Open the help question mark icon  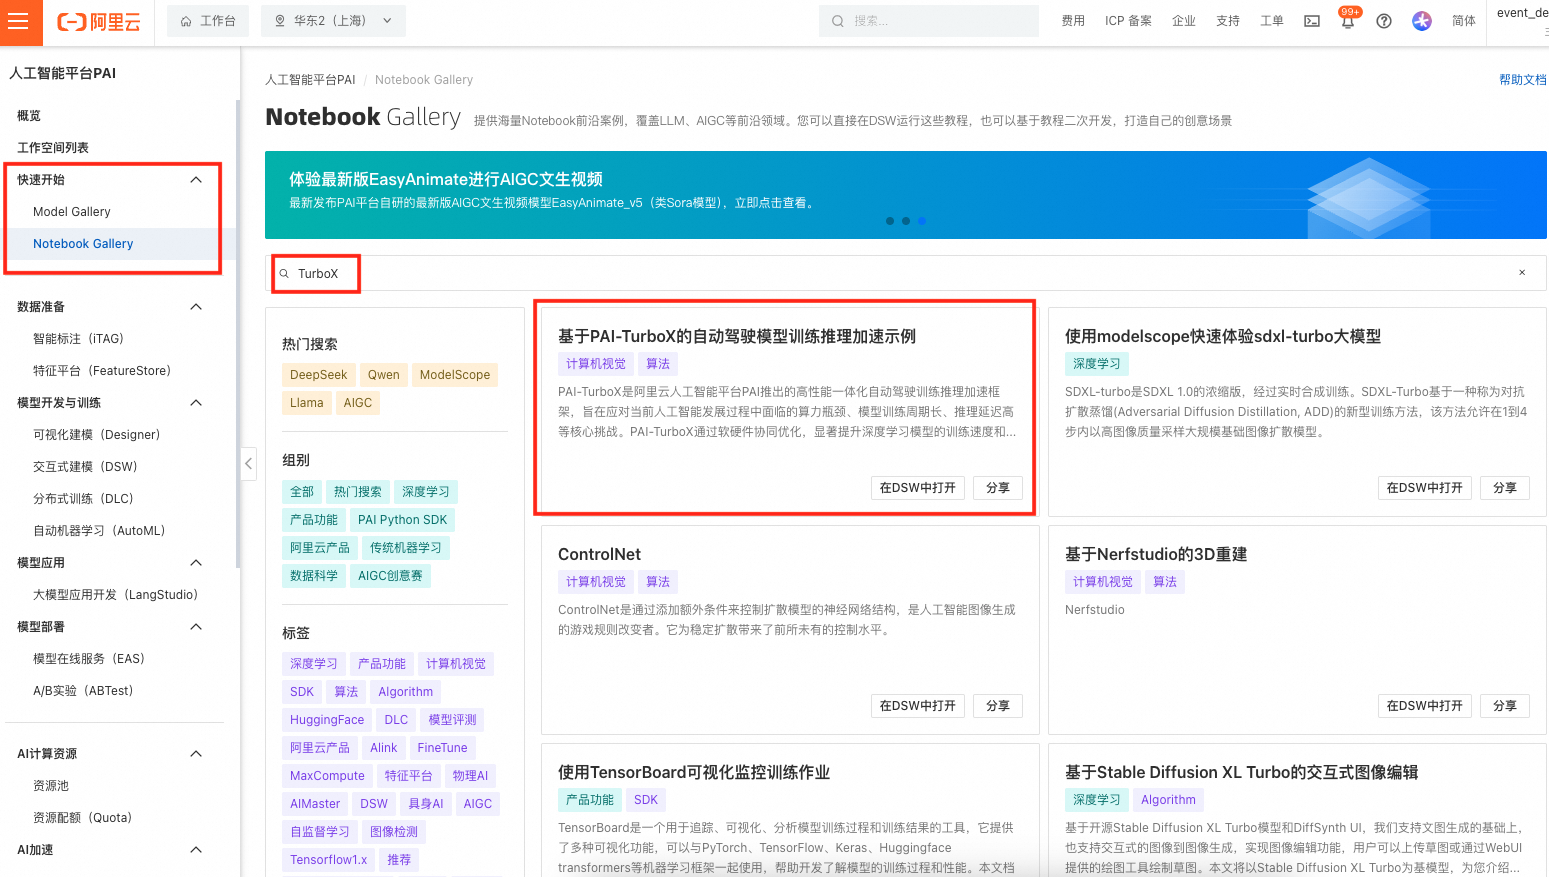click(x=1384, y=21)
